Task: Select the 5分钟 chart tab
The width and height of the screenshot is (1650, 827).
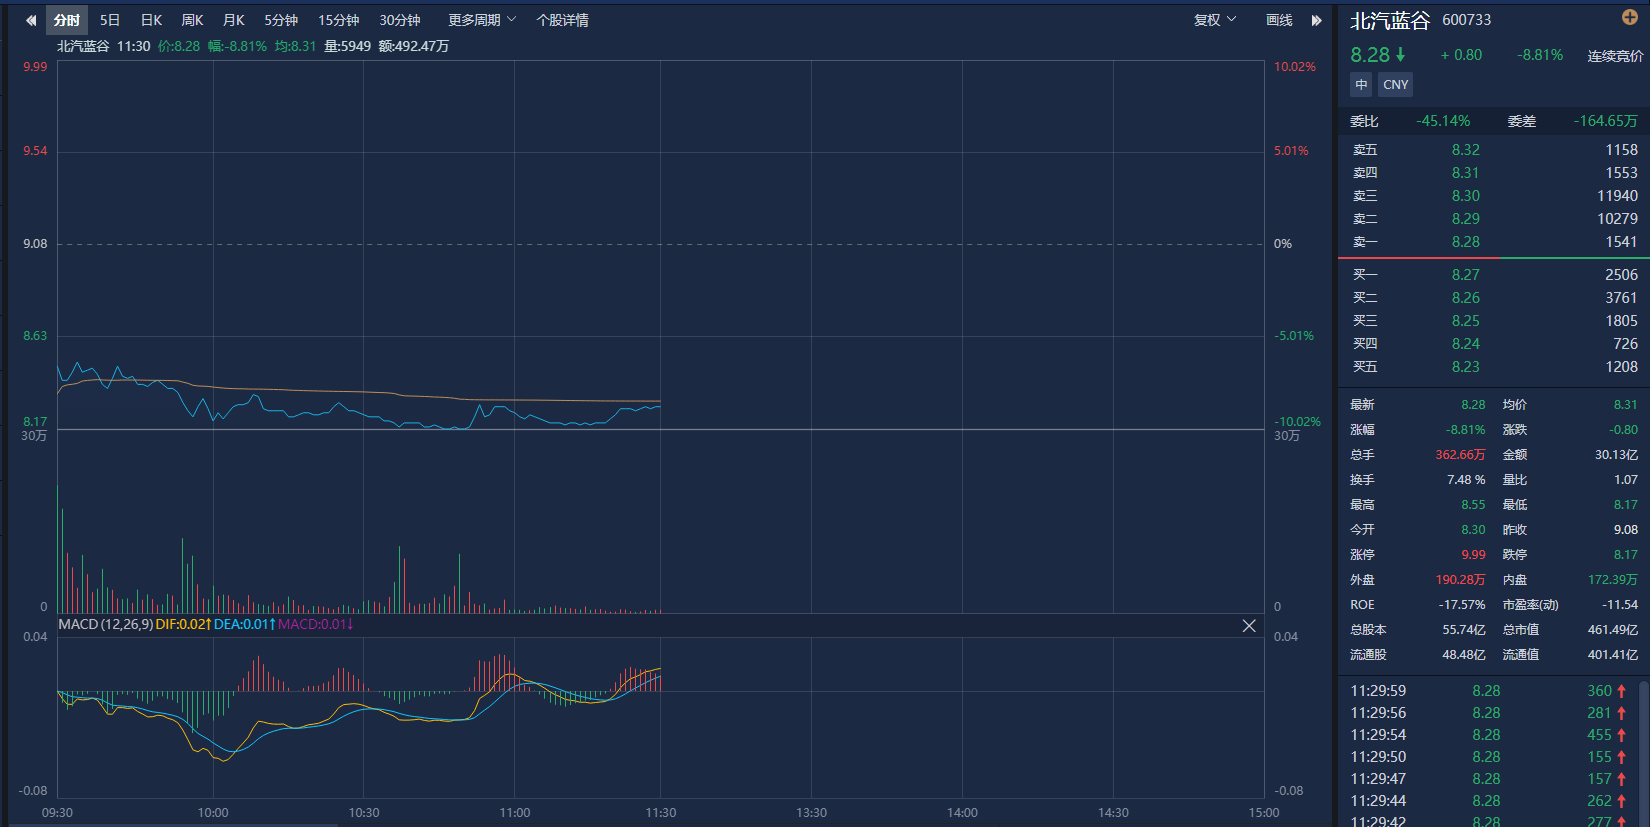Action: point(281,20)
